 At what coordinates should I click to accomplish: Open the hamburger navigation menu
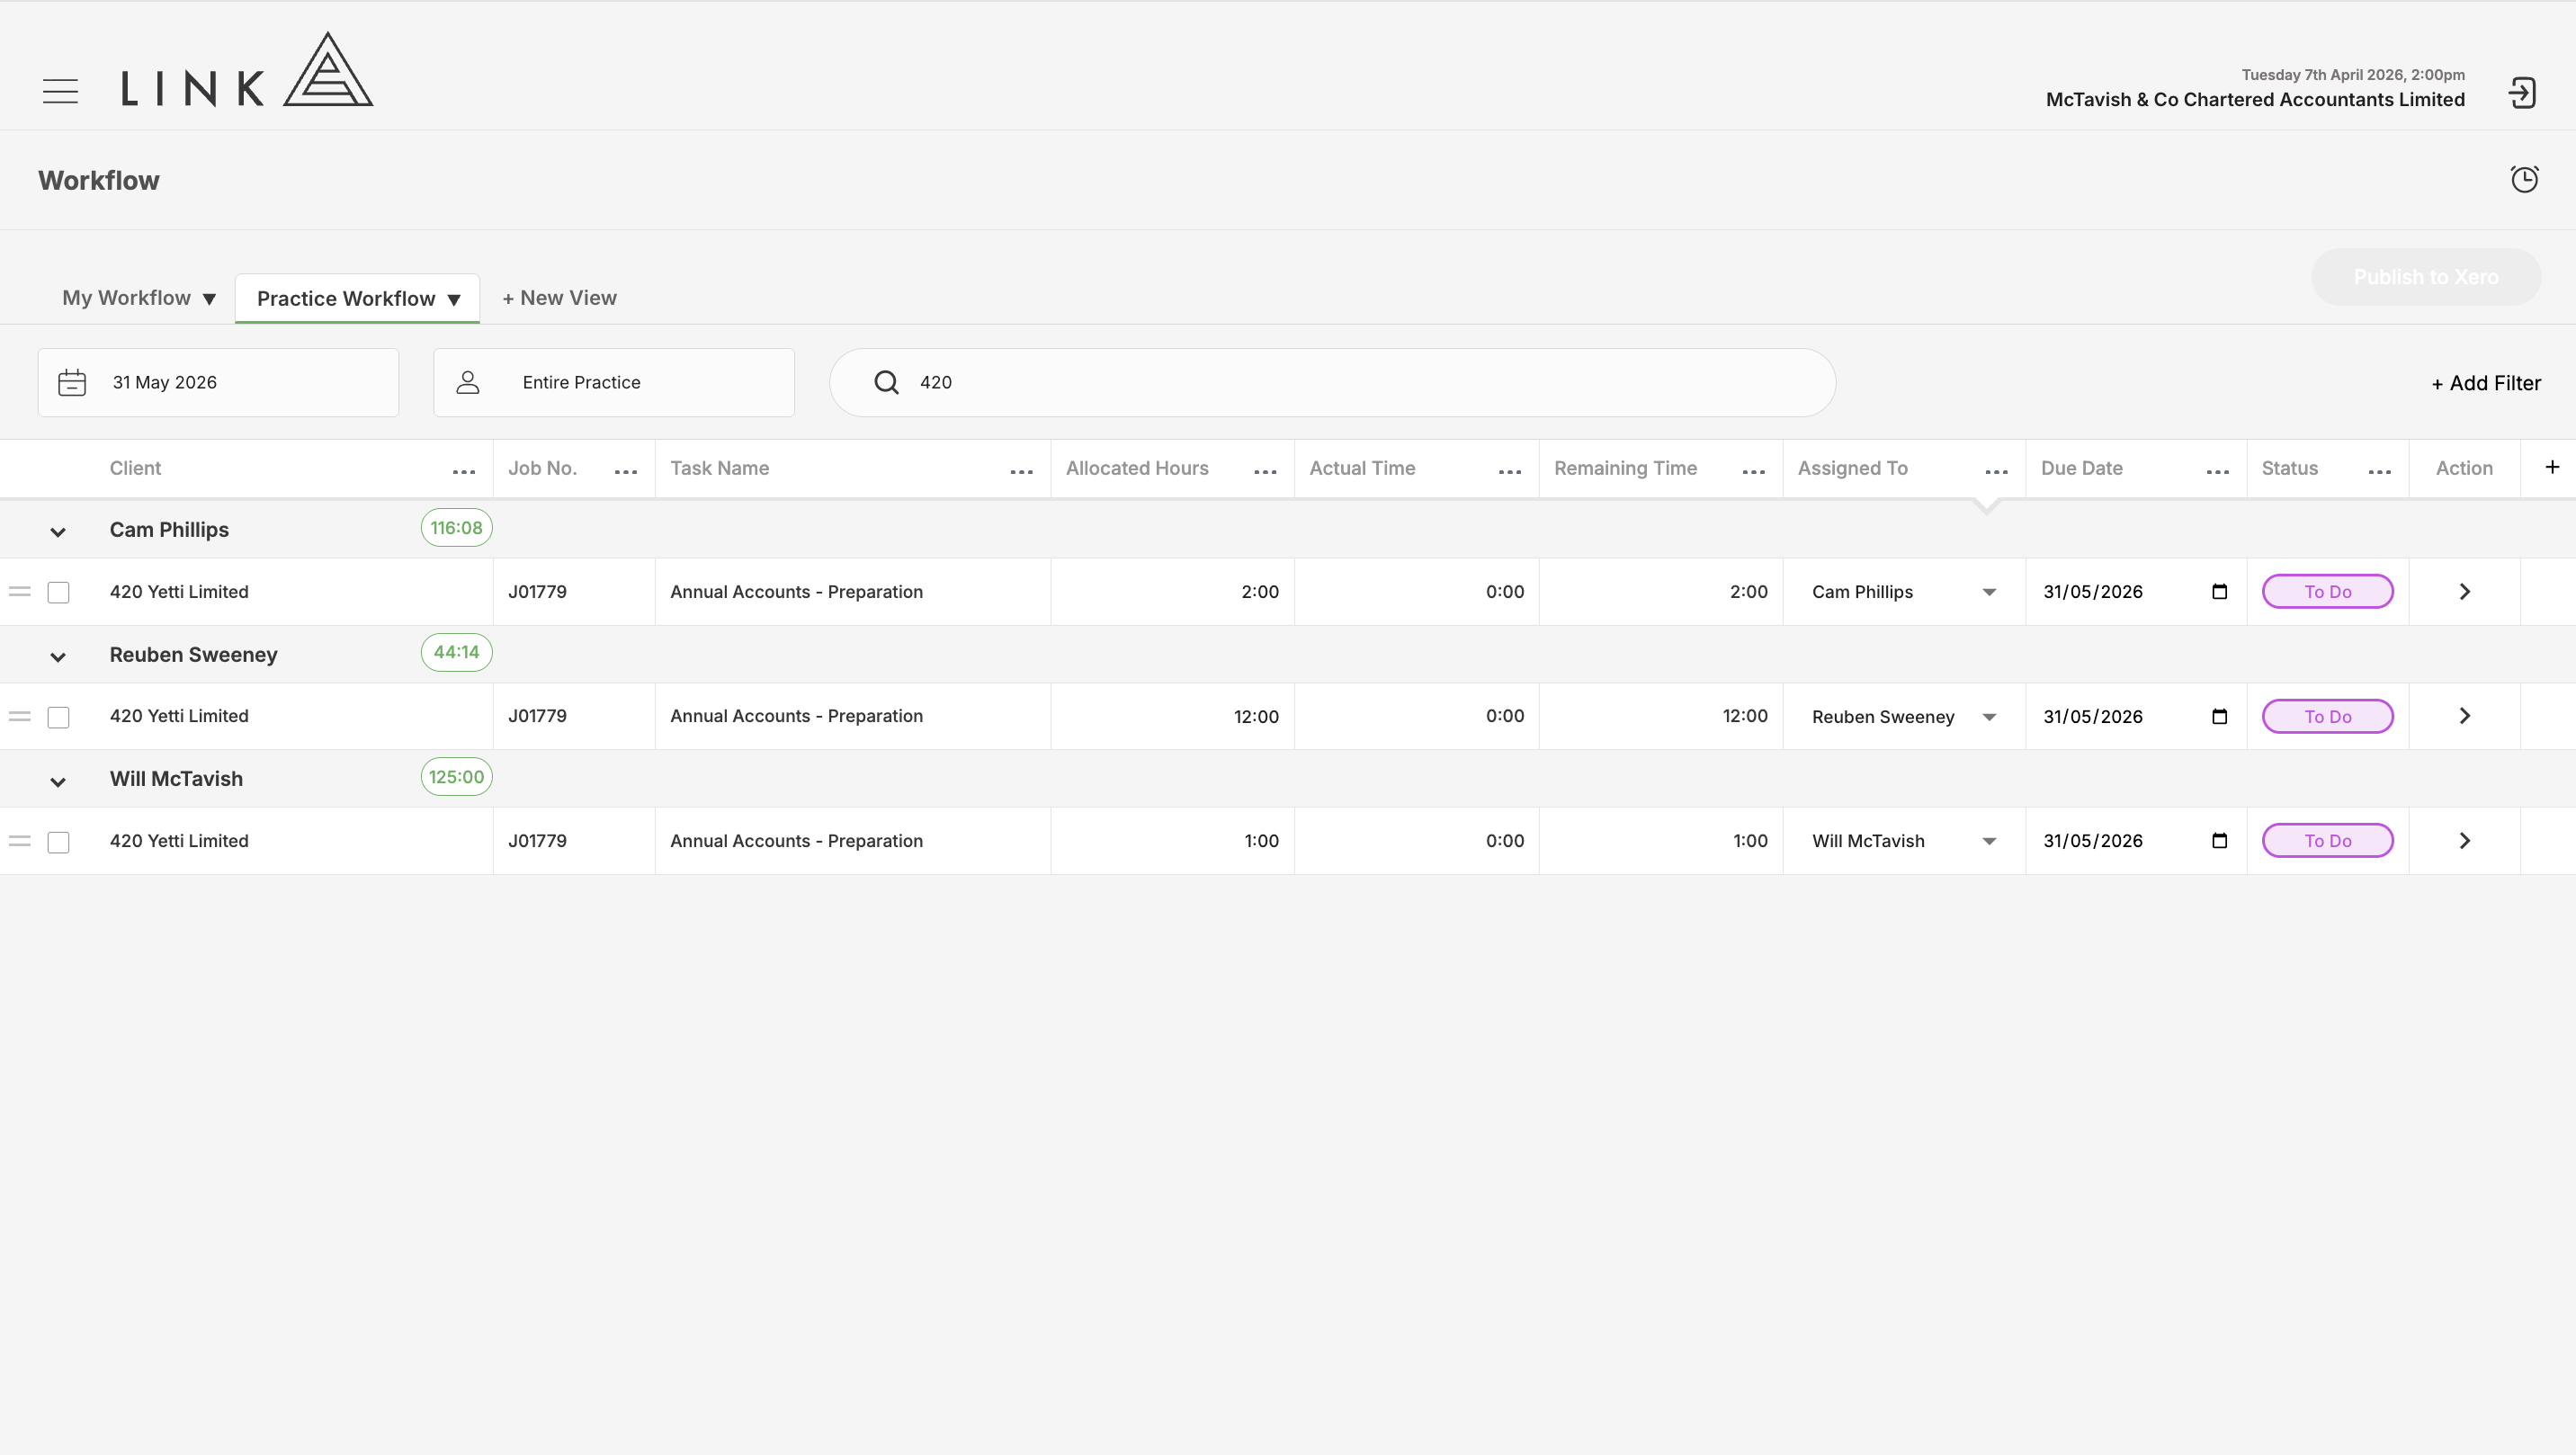[x=60, y=91]
